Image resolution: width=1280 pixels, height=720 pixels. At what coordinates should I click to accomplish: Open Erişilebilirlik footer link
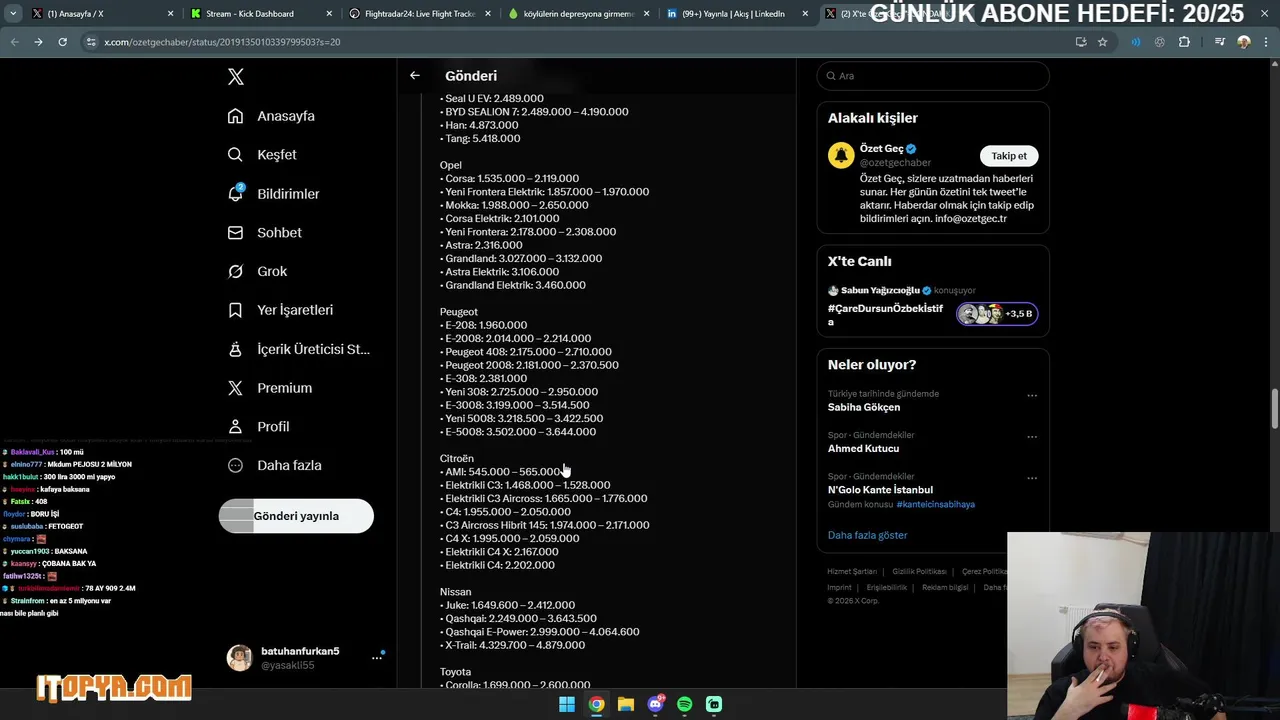coord(887,588)
